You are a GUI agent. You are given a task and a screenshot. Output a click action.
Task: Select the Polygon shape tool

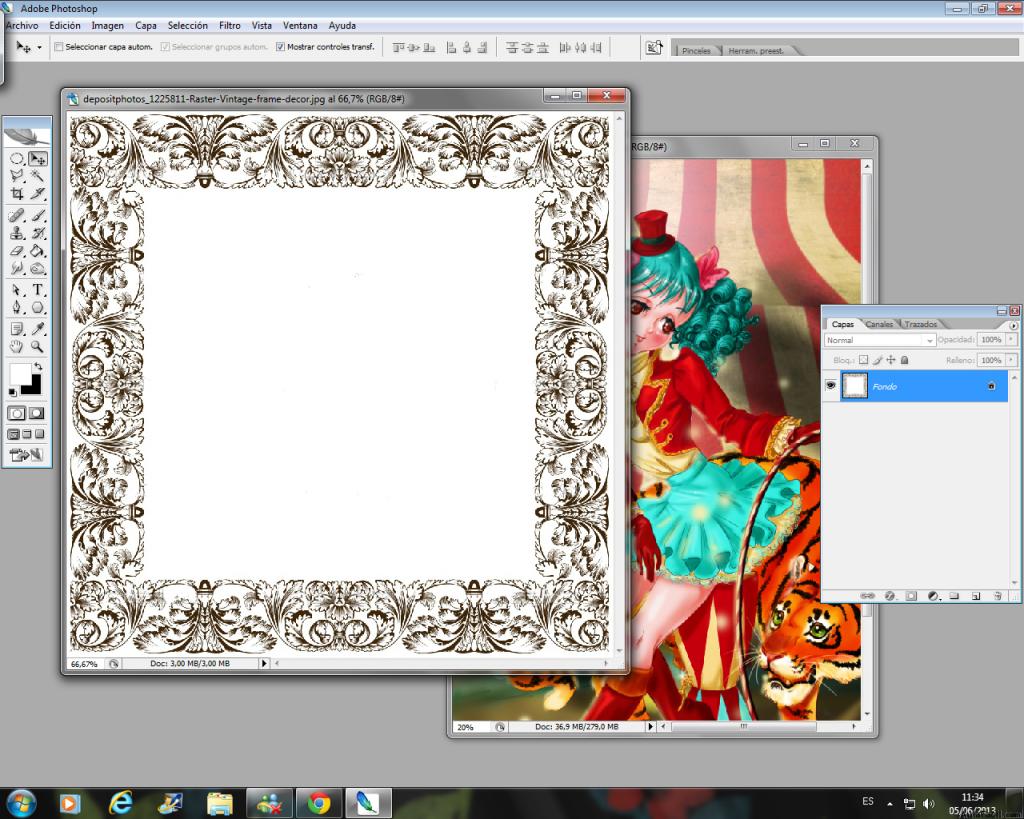pyautogui.click(x=38, y=308)
